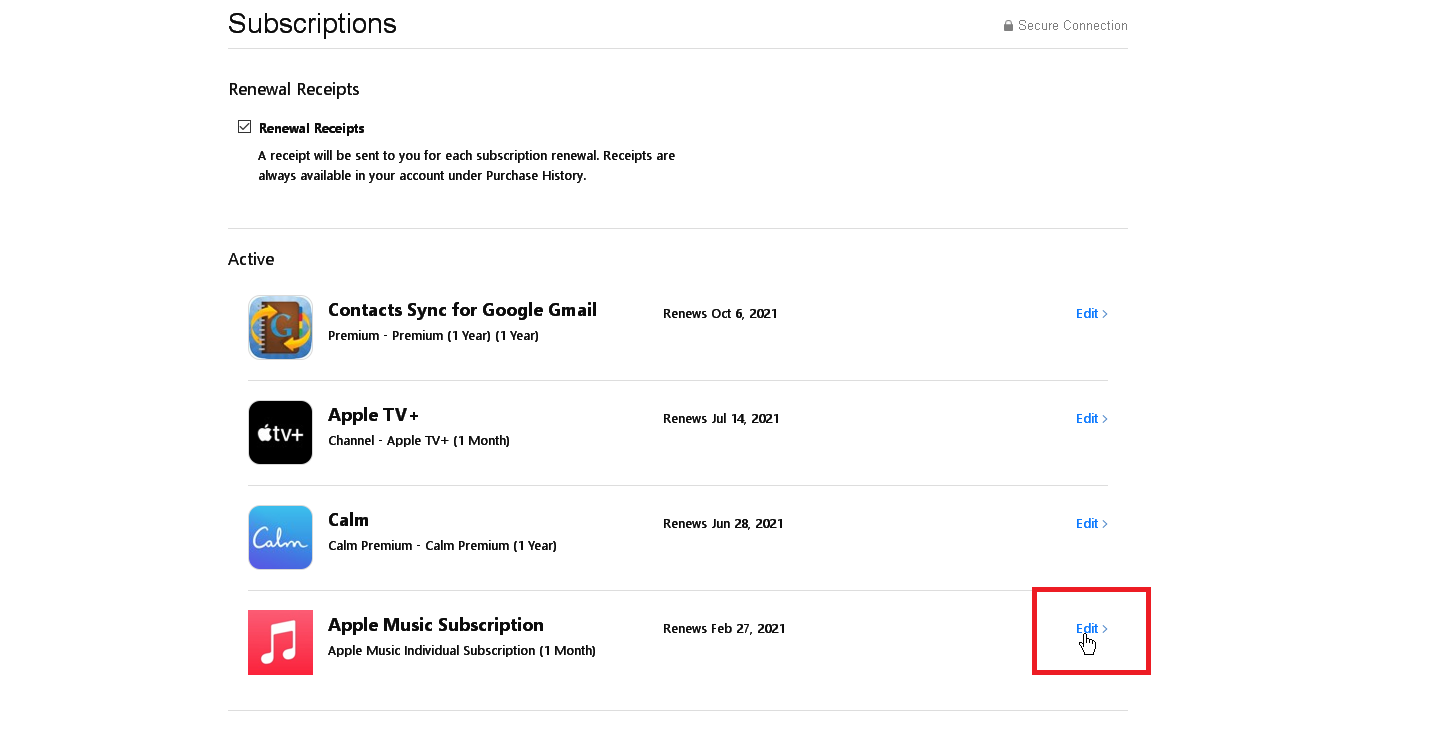Toggle the Renewal Receipts checkbox

point(244,127)
